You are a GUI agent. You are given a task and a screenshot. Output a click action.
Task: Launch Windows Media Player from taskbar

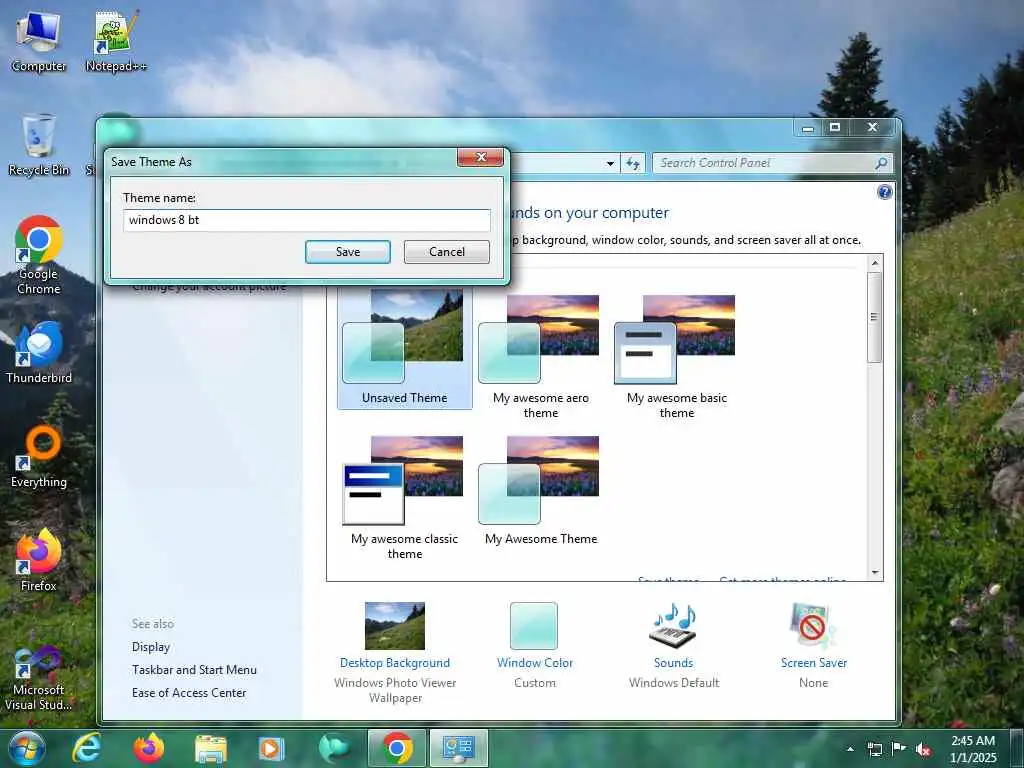(270, 748)
